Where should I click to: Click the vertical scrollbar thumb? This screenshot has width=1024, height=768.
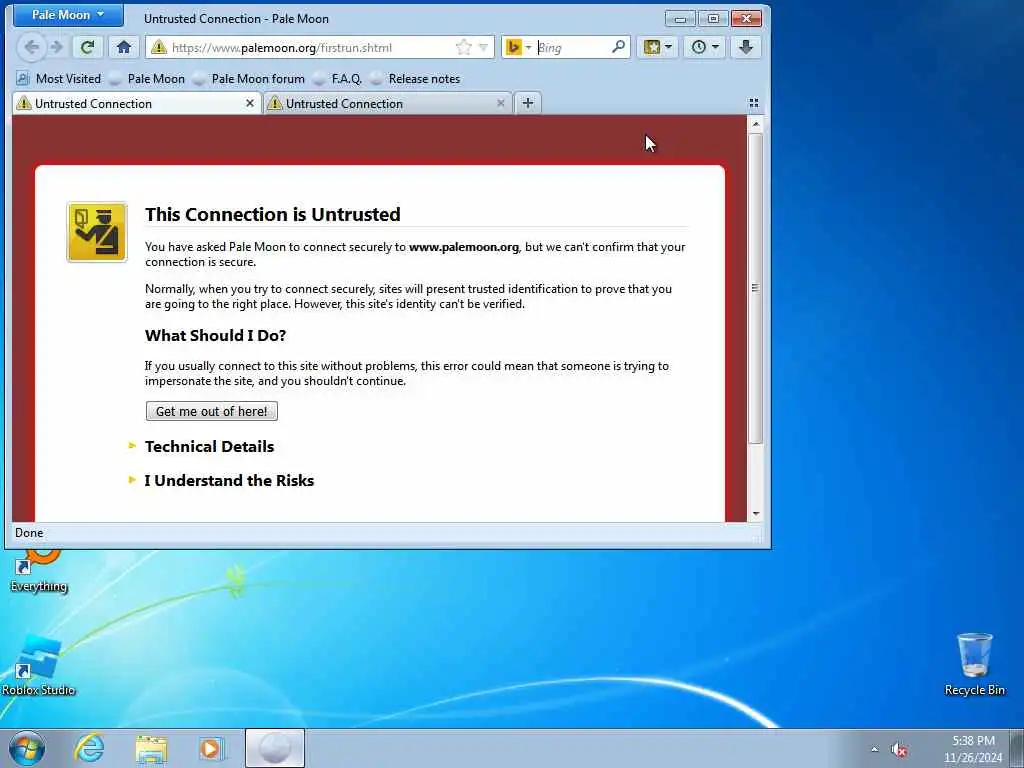756,288
